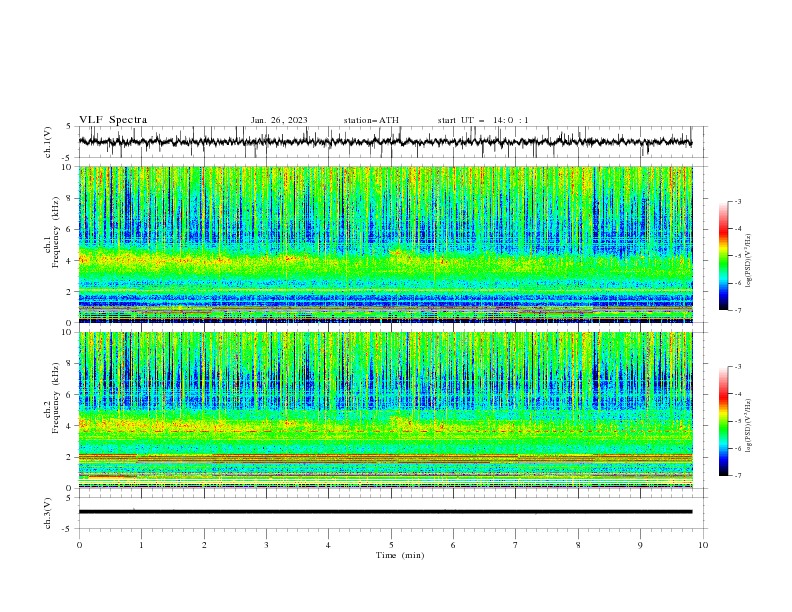Click the 'Time (min)' axis label

400,555
